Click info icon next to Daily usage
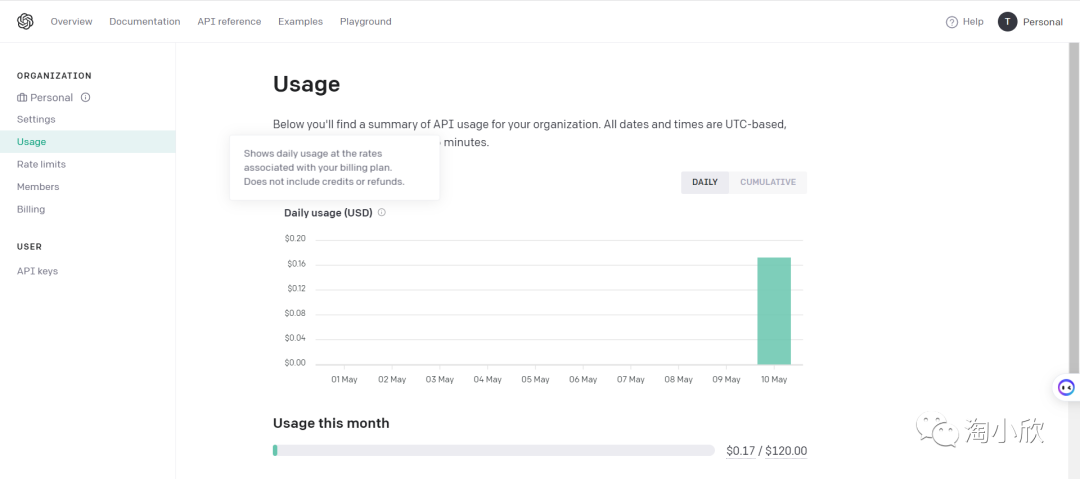Screen dimensions: 1080x479 382,212
